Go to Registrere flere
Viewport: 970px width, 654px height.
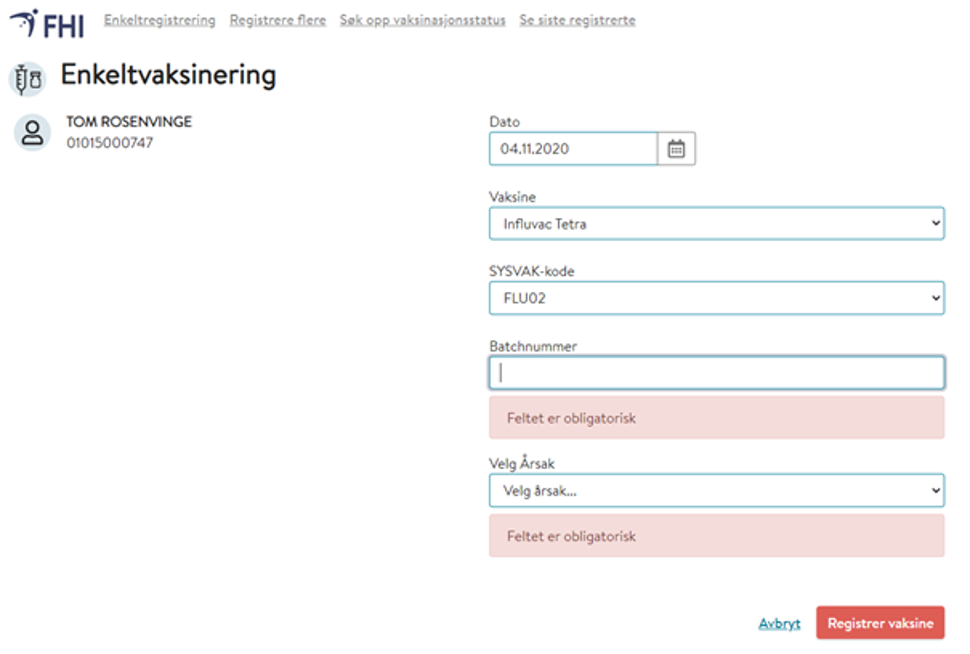point(277,20)
